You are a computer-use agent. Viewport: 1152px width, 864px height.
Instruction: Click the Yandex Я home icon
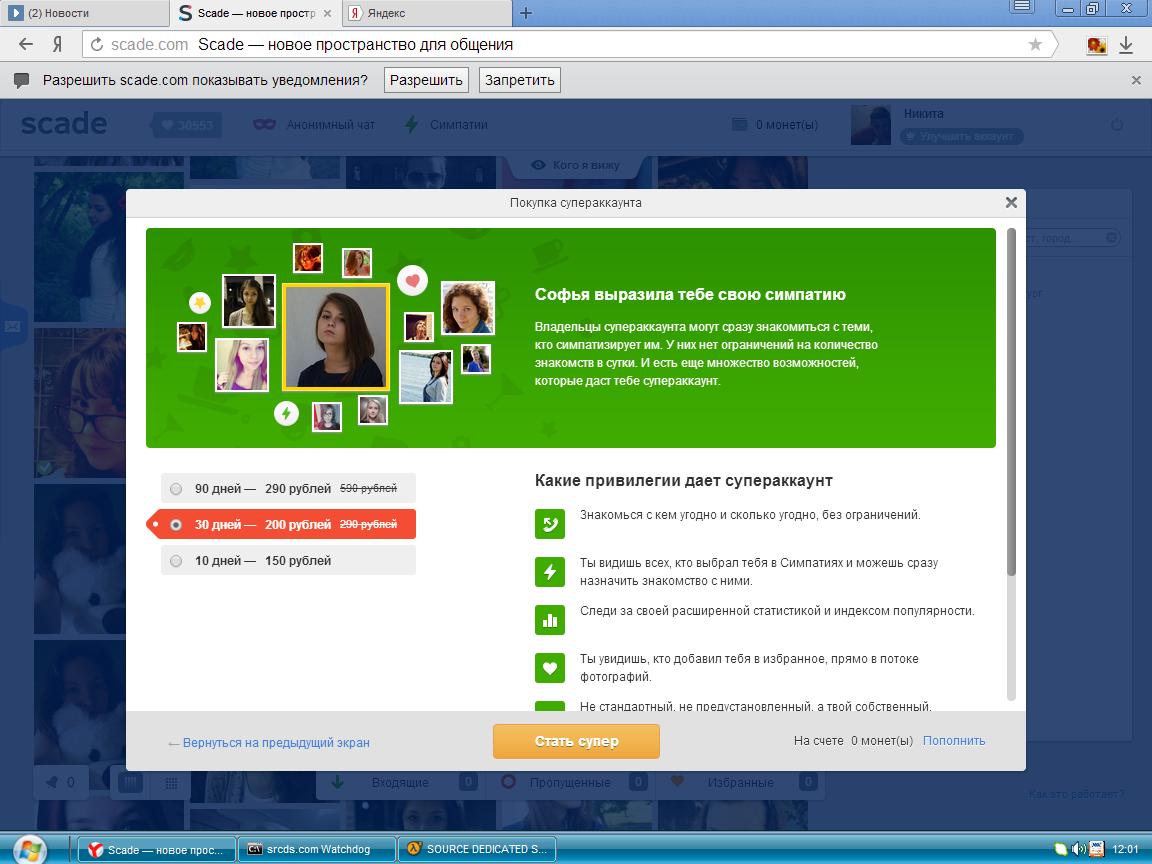57,44
